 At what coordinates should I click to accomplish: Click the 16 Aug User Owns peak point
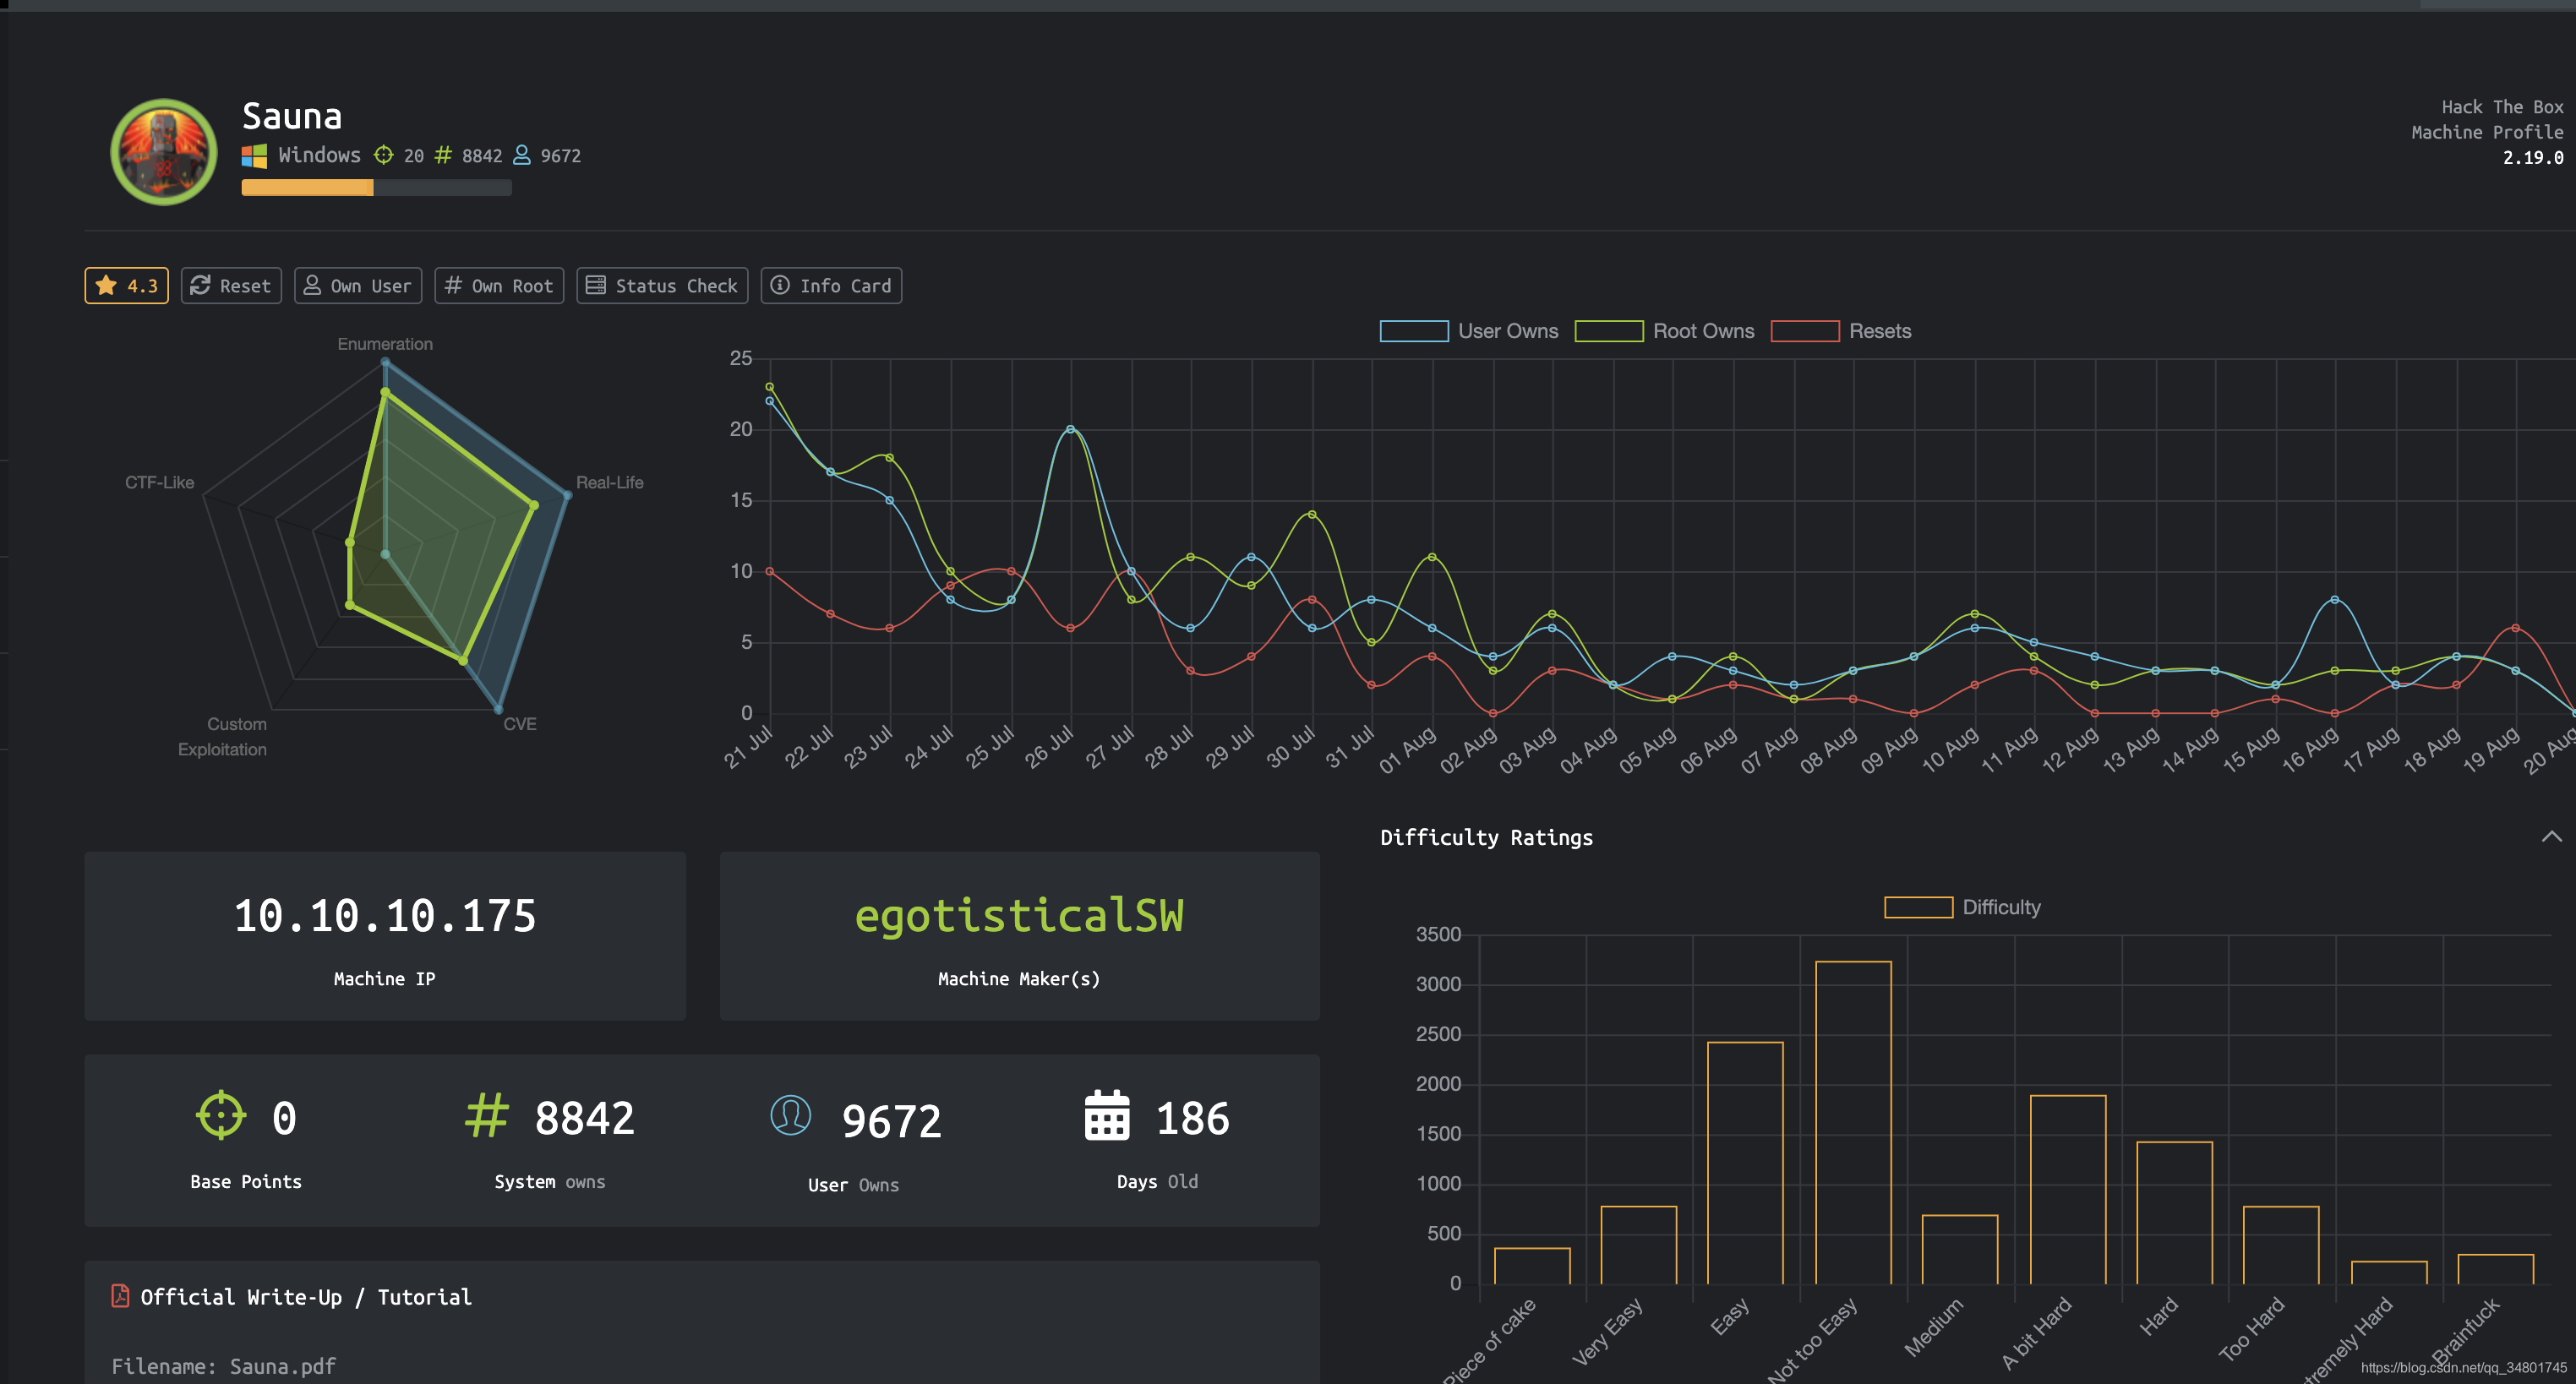2335,599
